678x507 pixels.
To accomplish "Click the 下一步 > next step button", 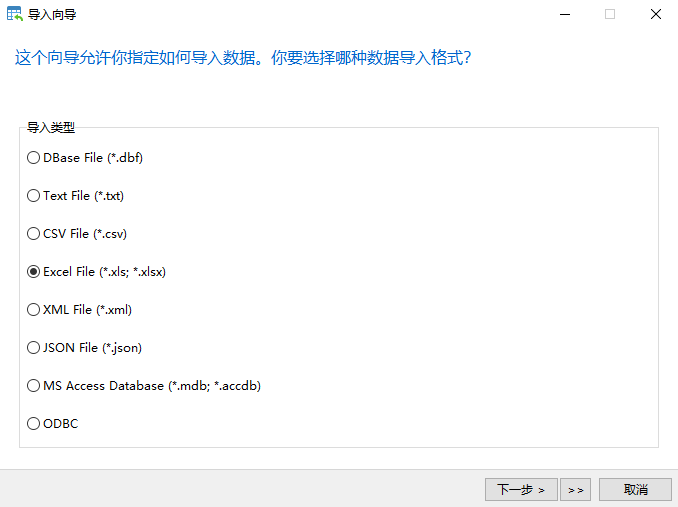I will coord(521,490).
